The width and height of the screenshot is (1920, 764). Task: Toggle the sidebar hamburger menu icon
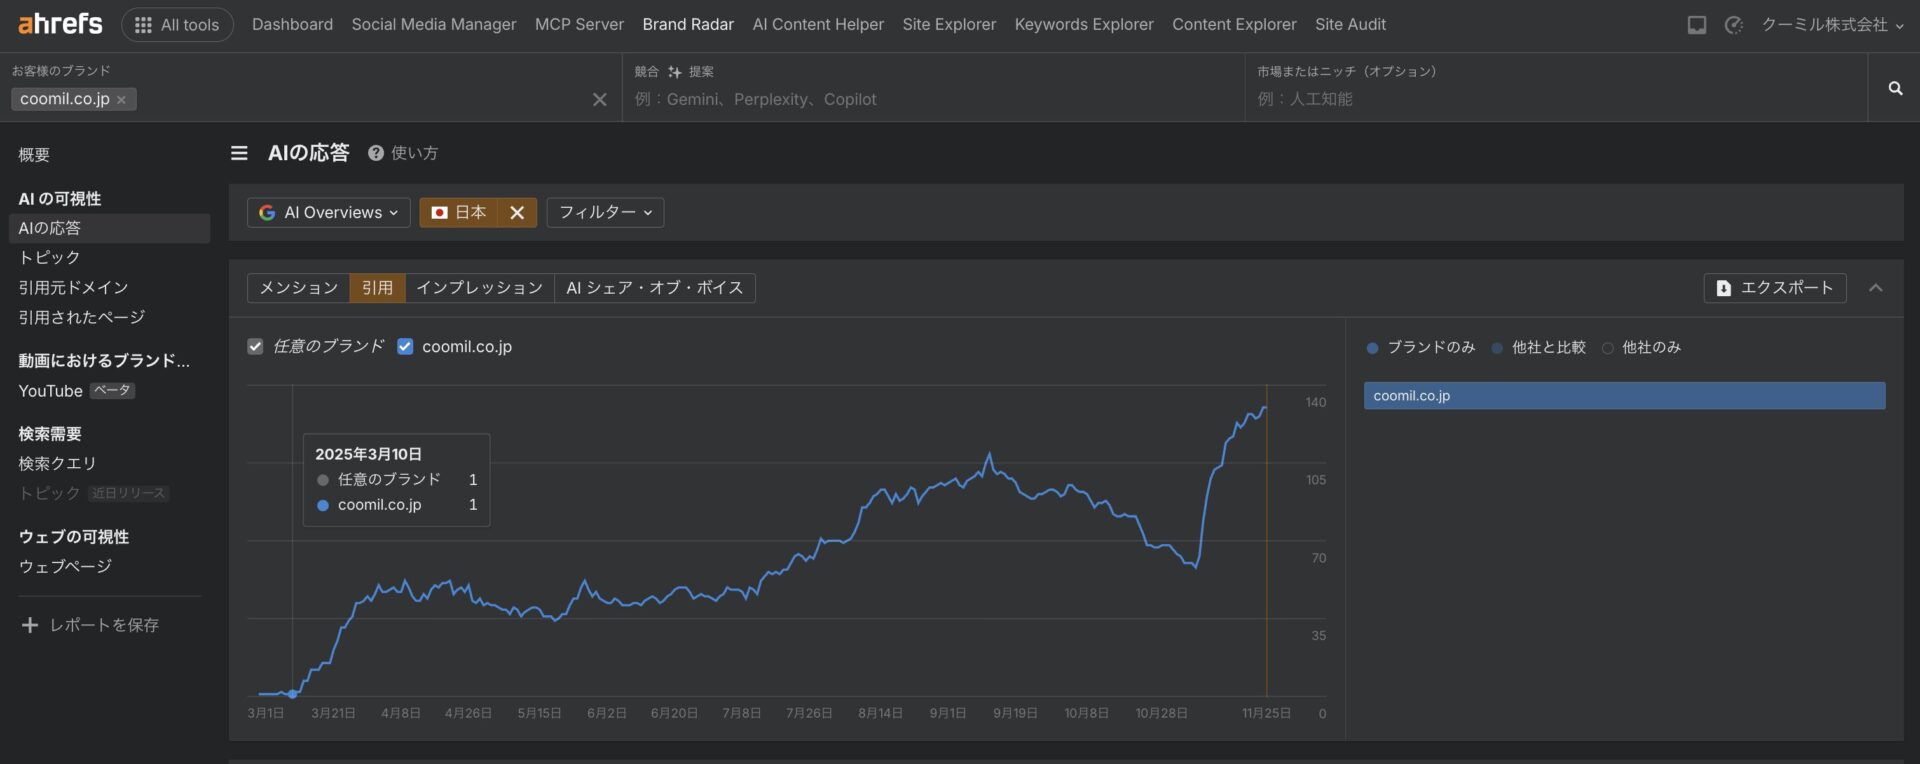click(x=239, y=153)
